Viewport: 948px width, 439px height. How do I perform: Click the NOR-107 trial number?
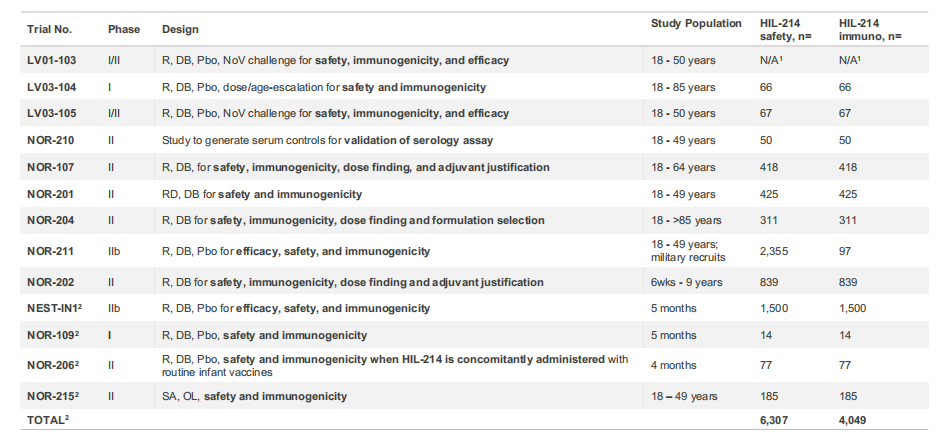coord(50,167)
